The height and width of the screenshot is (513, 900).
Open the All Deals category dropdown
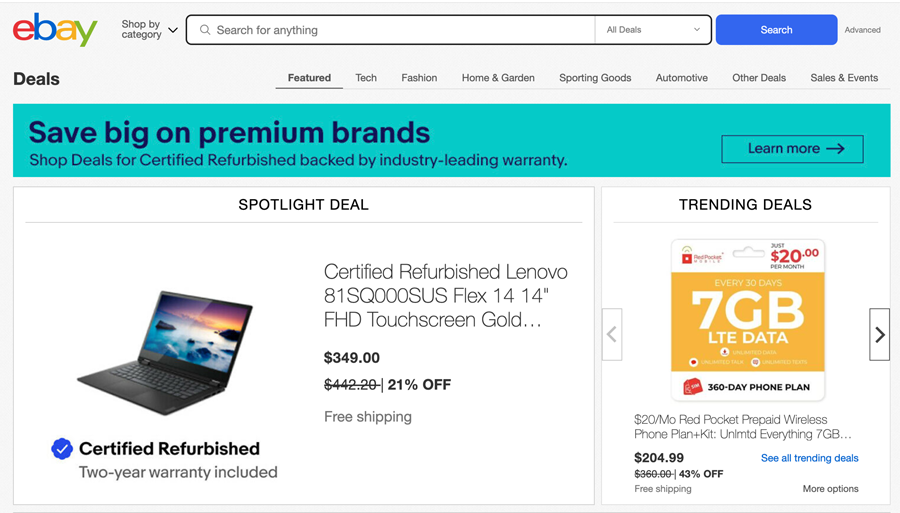tap(653, 30)
